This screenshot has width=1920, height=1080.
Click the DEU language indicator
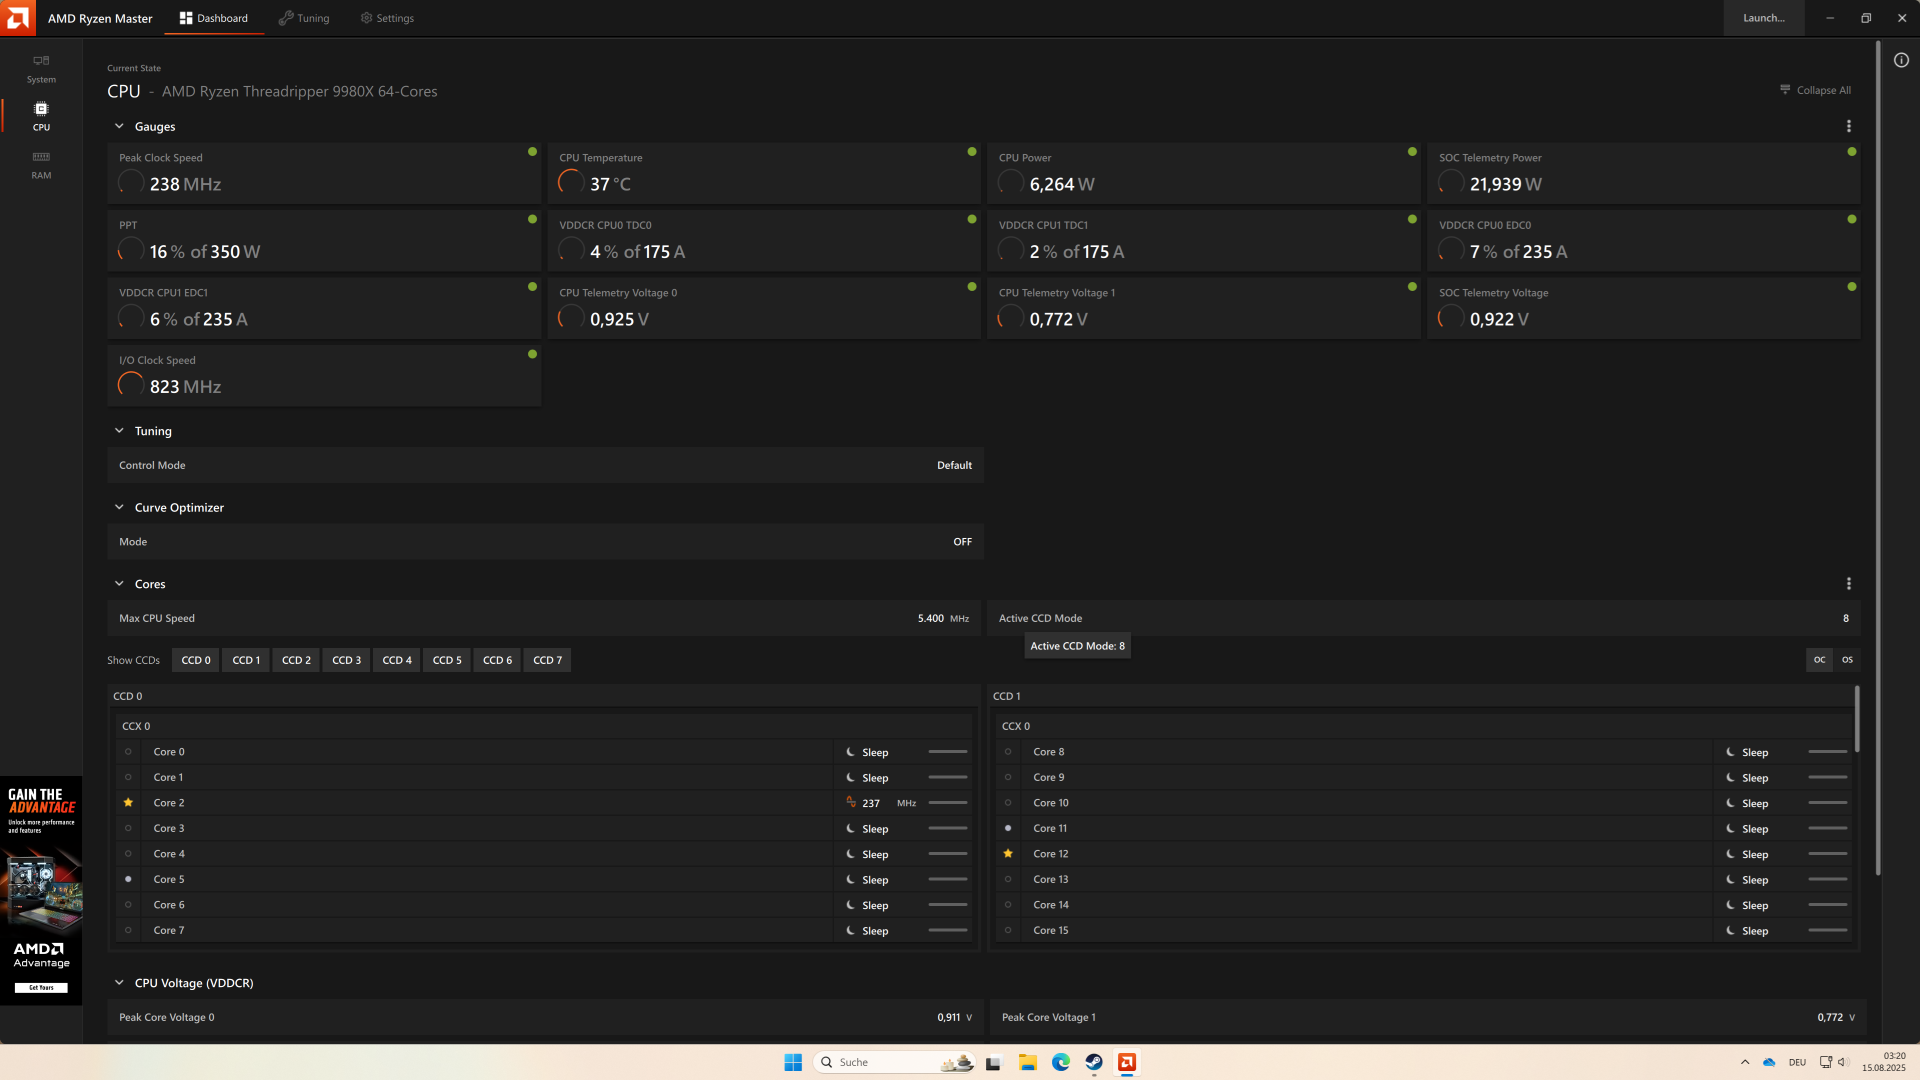click(x=1797, y=1062)
